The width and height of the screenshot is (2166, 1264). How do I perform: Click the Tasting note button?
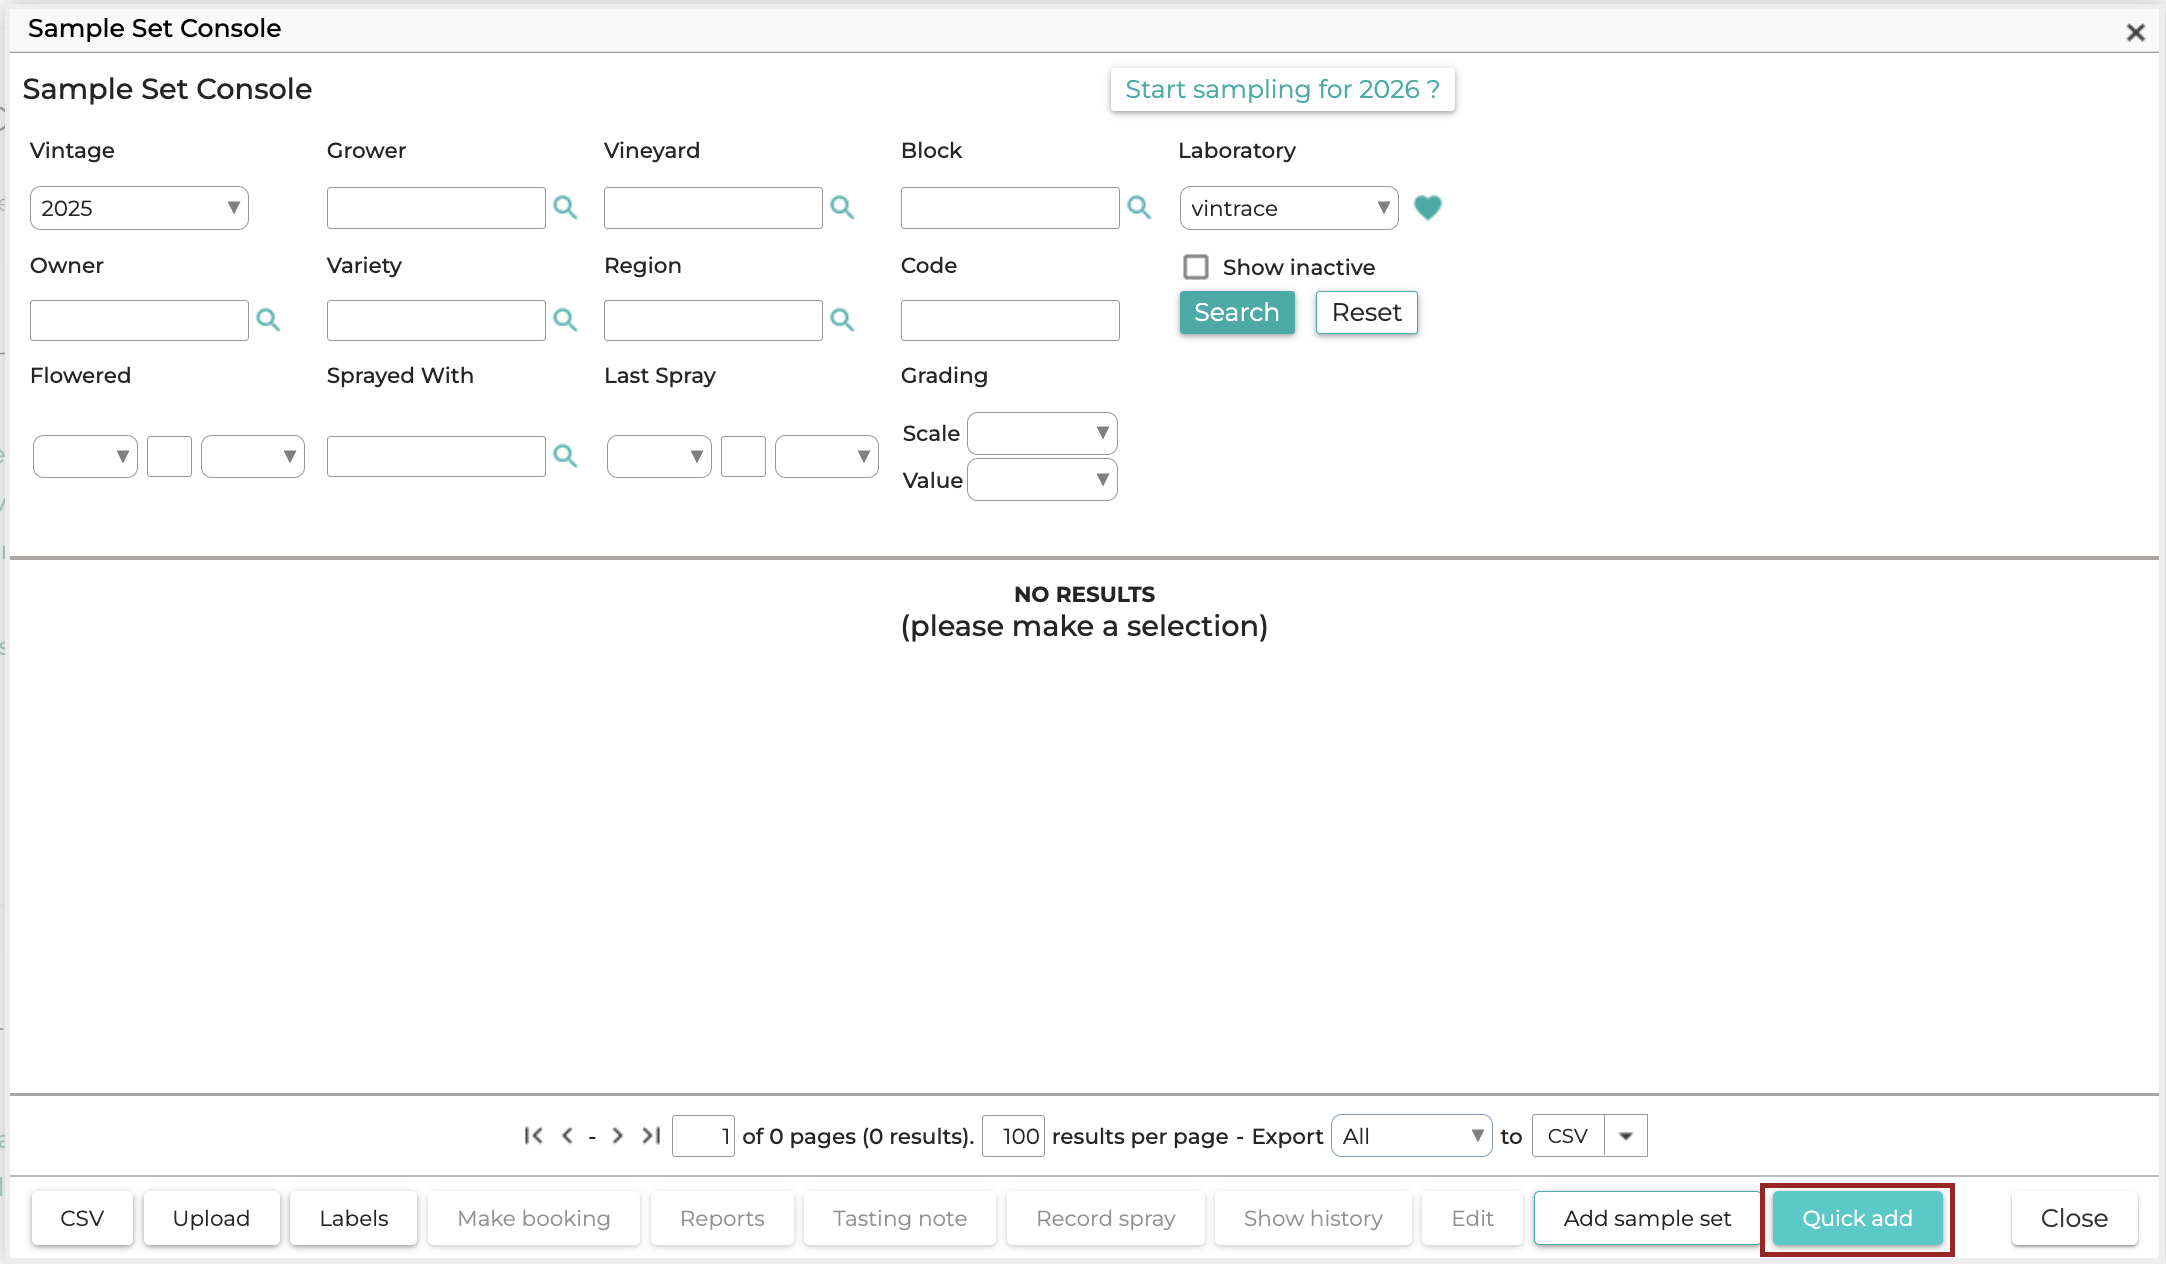click(x=900, y=1218)
